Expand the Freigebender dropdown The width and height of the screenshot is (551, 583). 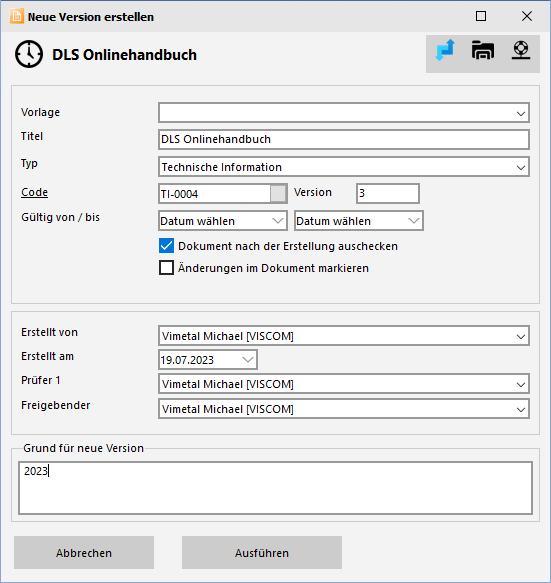[521, 409]
